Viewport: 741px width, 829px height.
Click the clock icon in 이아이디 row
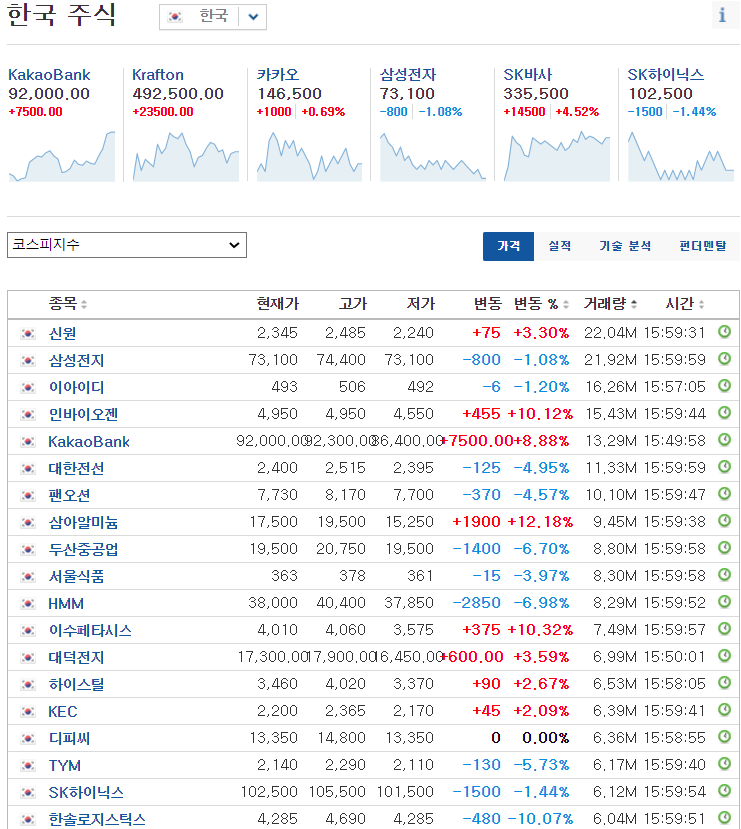724,386
